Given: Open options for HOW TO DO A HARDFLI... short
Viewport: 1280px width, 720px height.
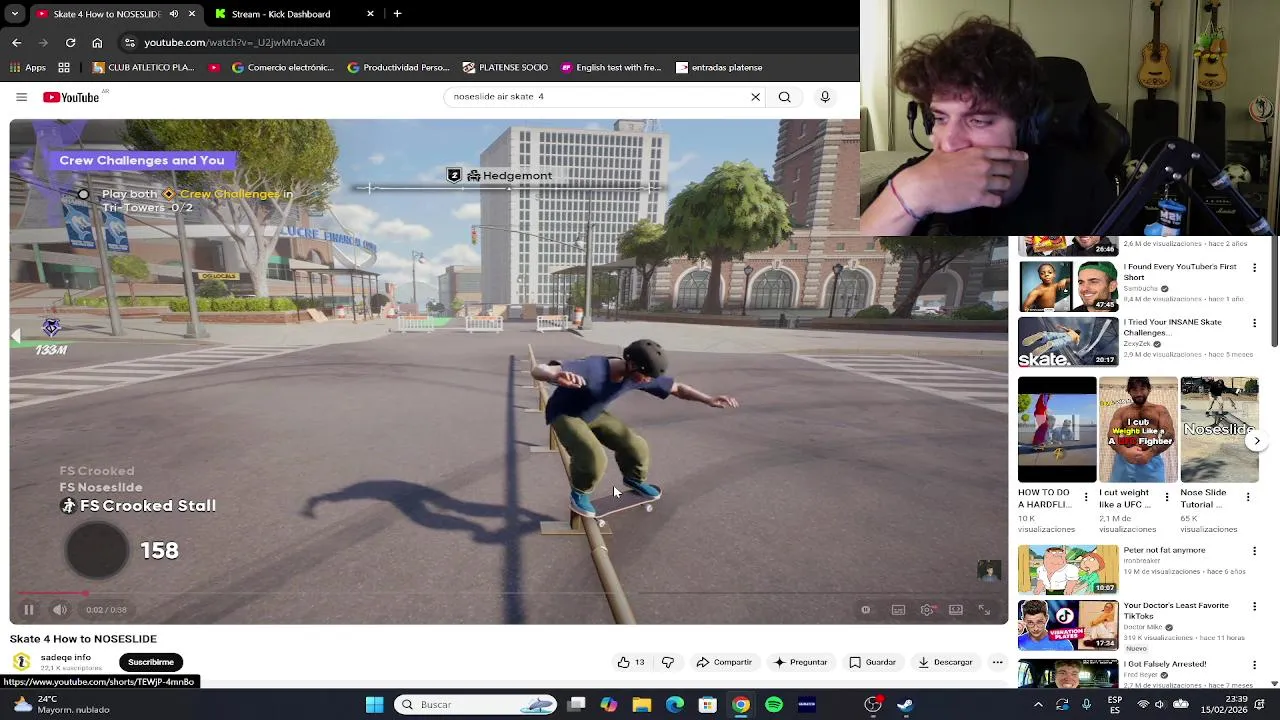Looking at the screenshot, I should point(1087,497).
